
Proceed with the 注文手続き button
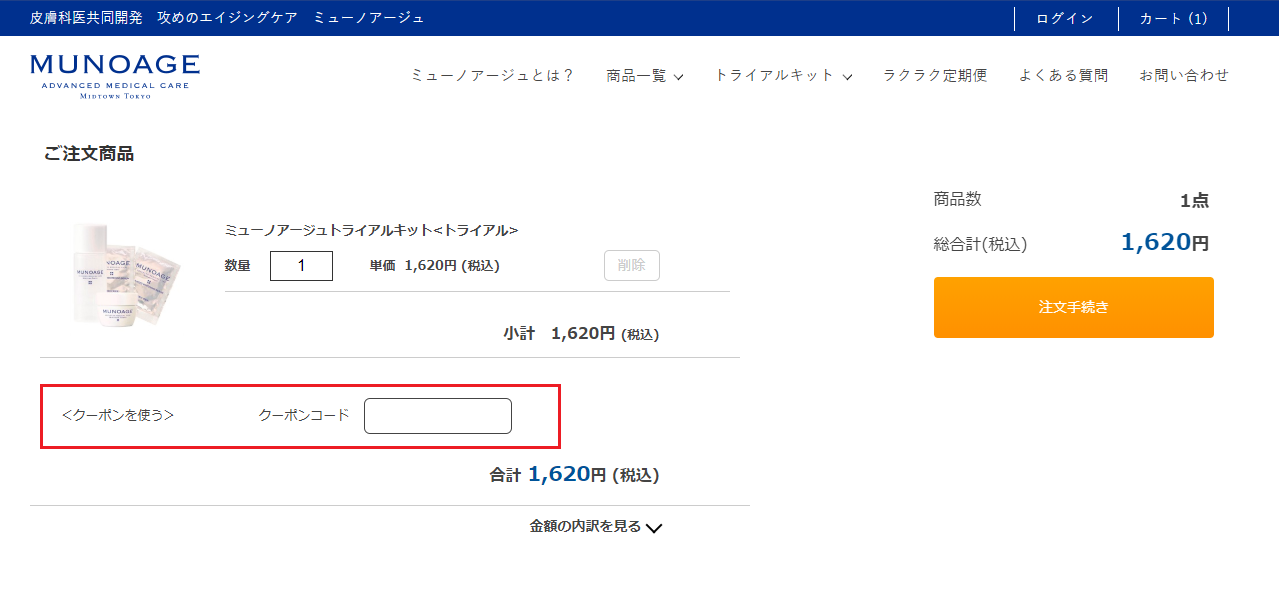[1074, 307]
